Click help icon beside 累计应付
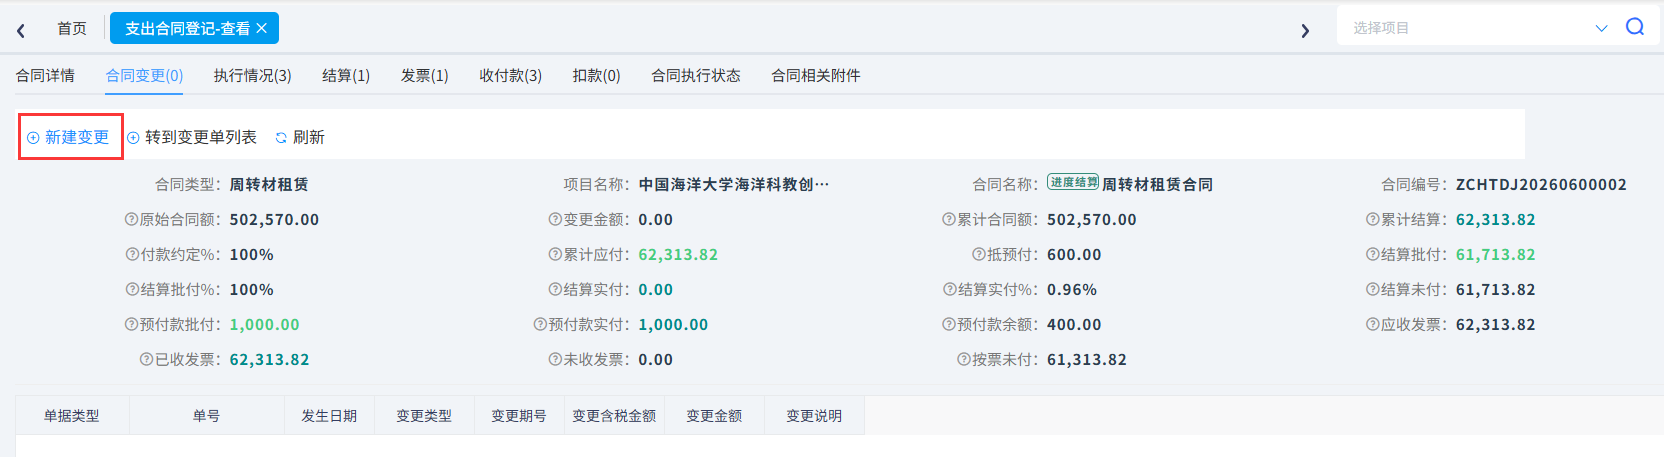 (x=555, y=254)
